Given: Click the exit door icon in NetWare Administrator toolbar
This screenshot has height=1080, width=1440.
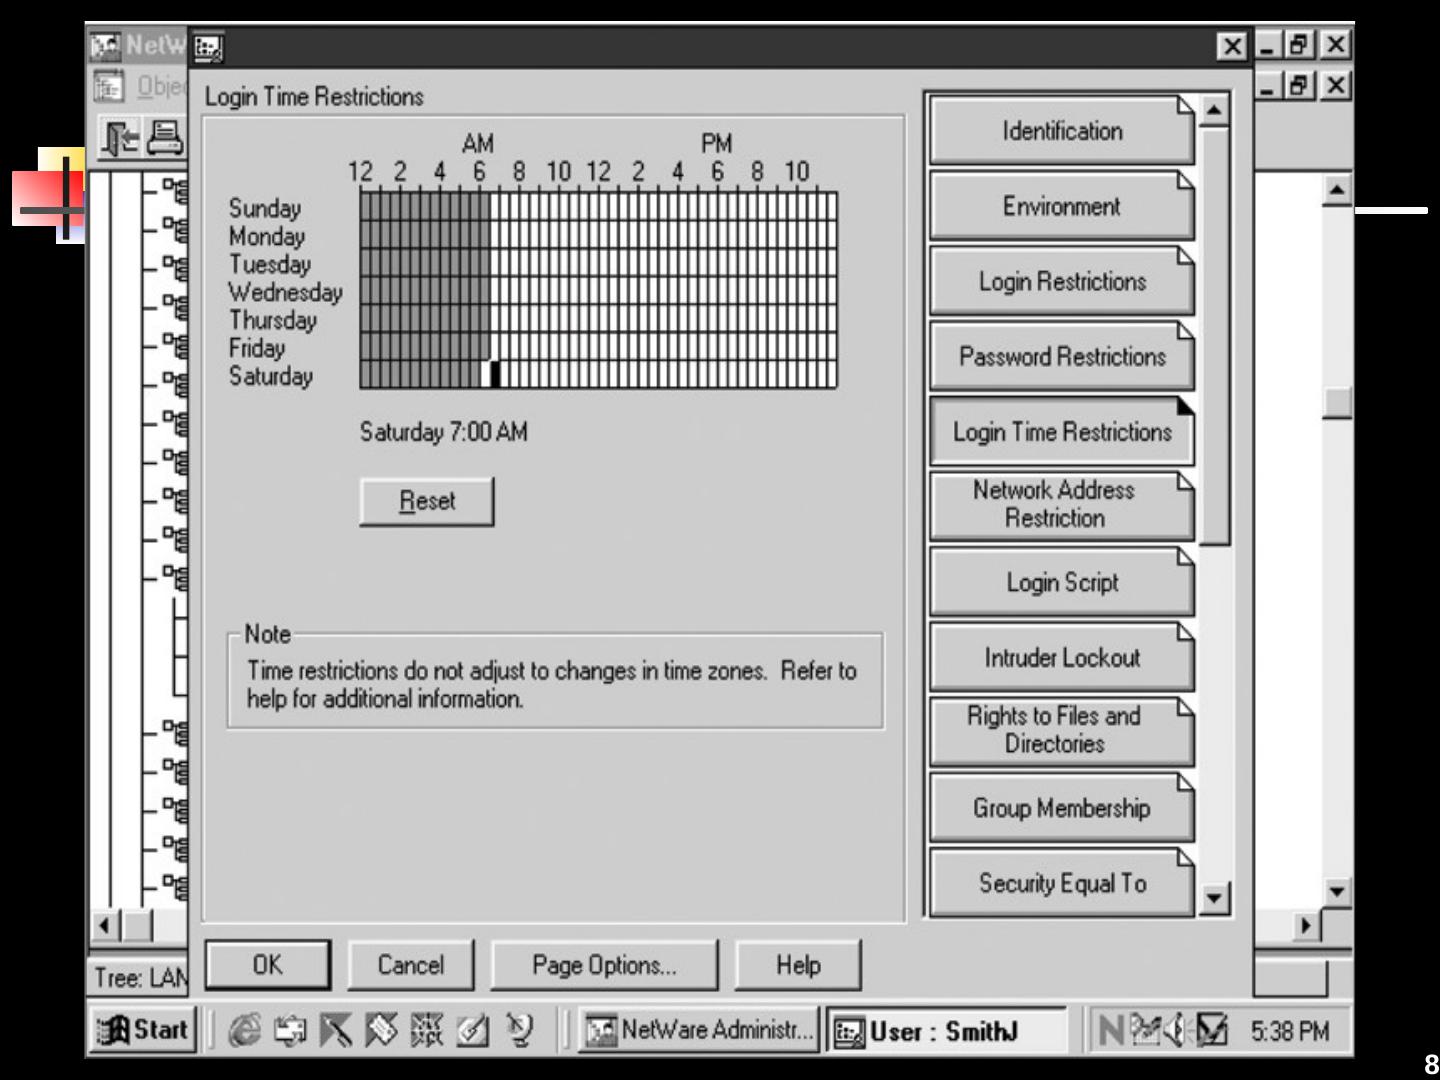Looking at the screenshot, I should point(120,138).
